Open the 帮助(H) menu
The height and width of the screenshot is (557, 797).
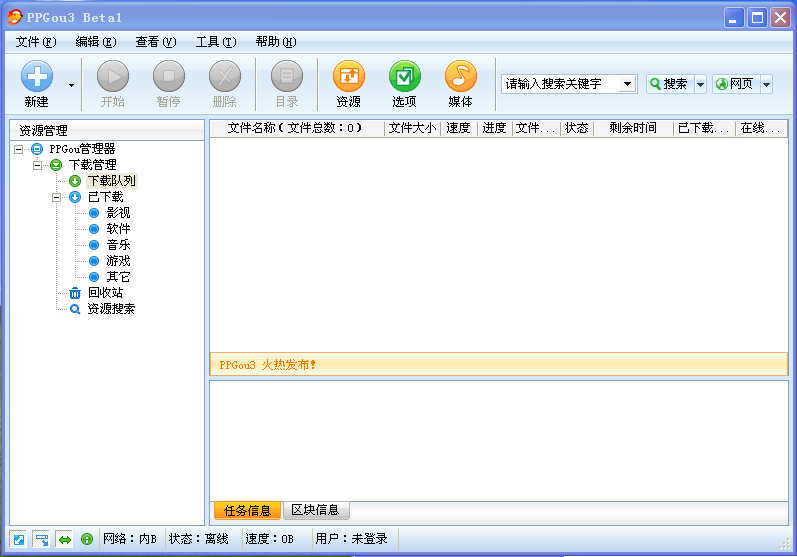[276, 42]
